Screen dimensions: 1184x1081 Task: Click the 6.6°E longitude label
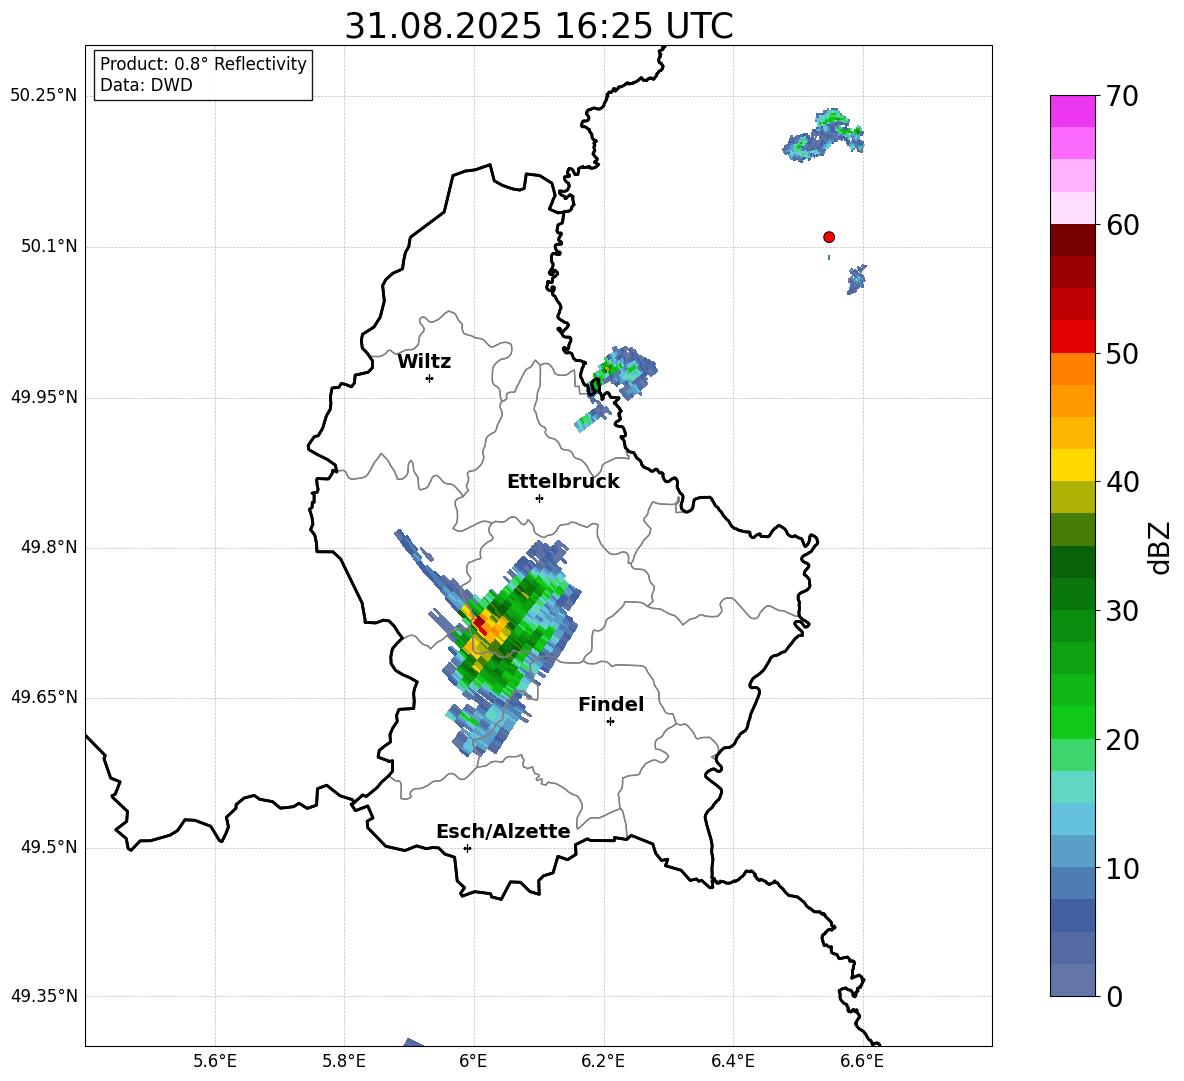tap(862, 1061)
